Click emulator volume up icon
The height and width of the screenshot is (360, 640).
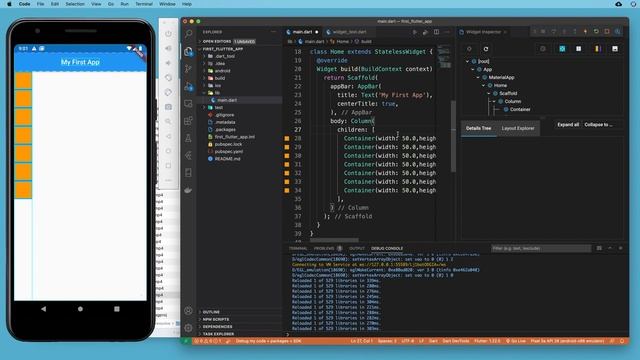point(168,48)
